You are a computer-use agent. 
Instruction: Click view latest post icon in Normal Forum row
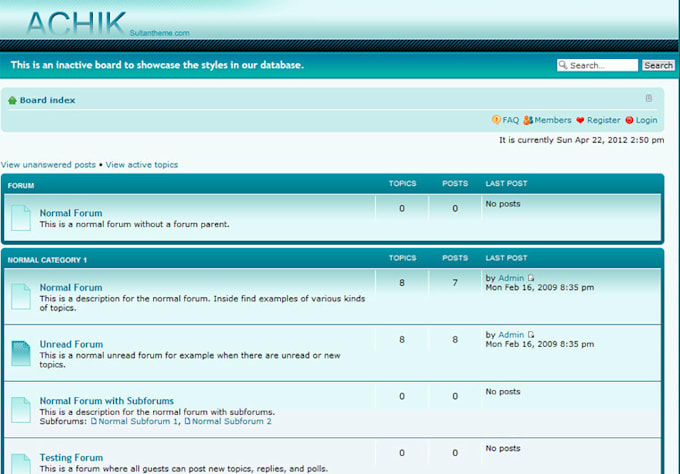pos(531,278)
